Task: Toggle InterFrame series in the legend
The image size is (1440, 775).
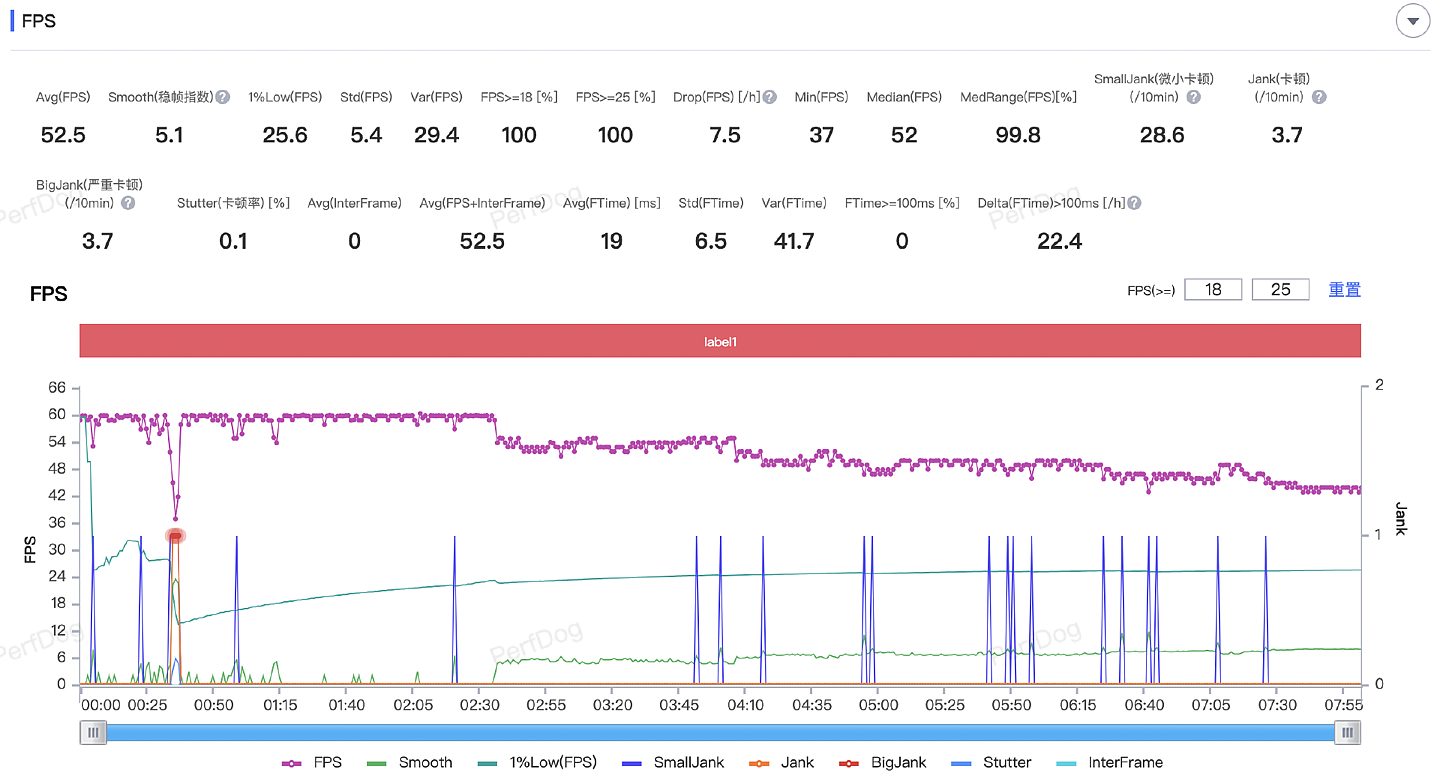Action: [x=1109, y=762]
